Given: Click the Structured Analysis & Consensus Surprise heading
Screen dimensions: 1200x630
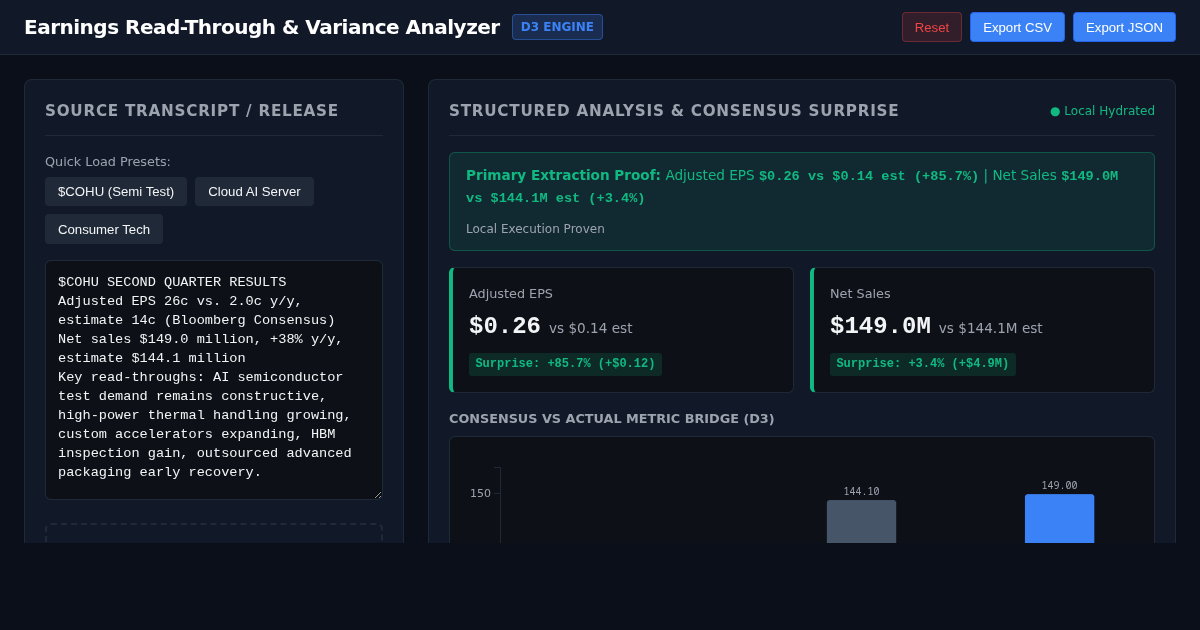Looking at the screenshot, I should click(674, 111).
